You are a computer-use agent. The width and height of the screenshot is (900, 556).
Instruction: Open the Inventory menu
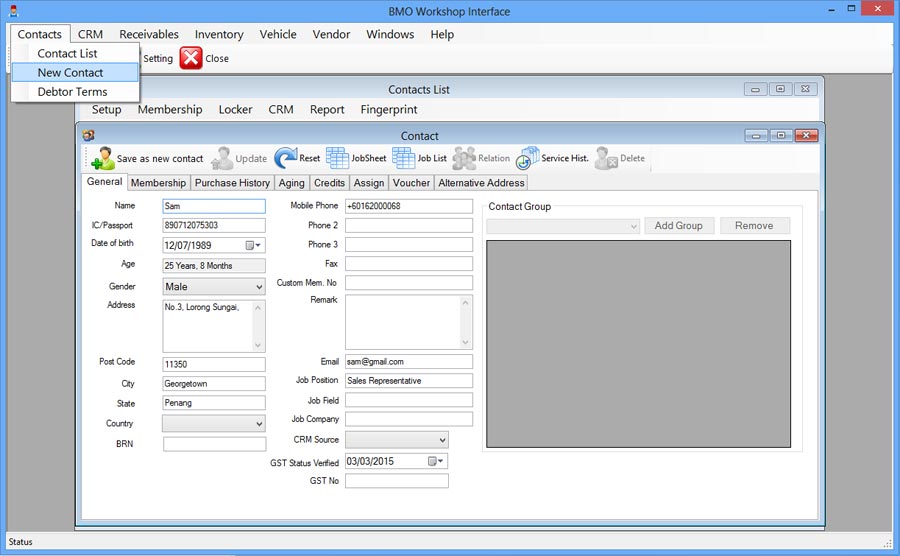[x=219, y=34]
